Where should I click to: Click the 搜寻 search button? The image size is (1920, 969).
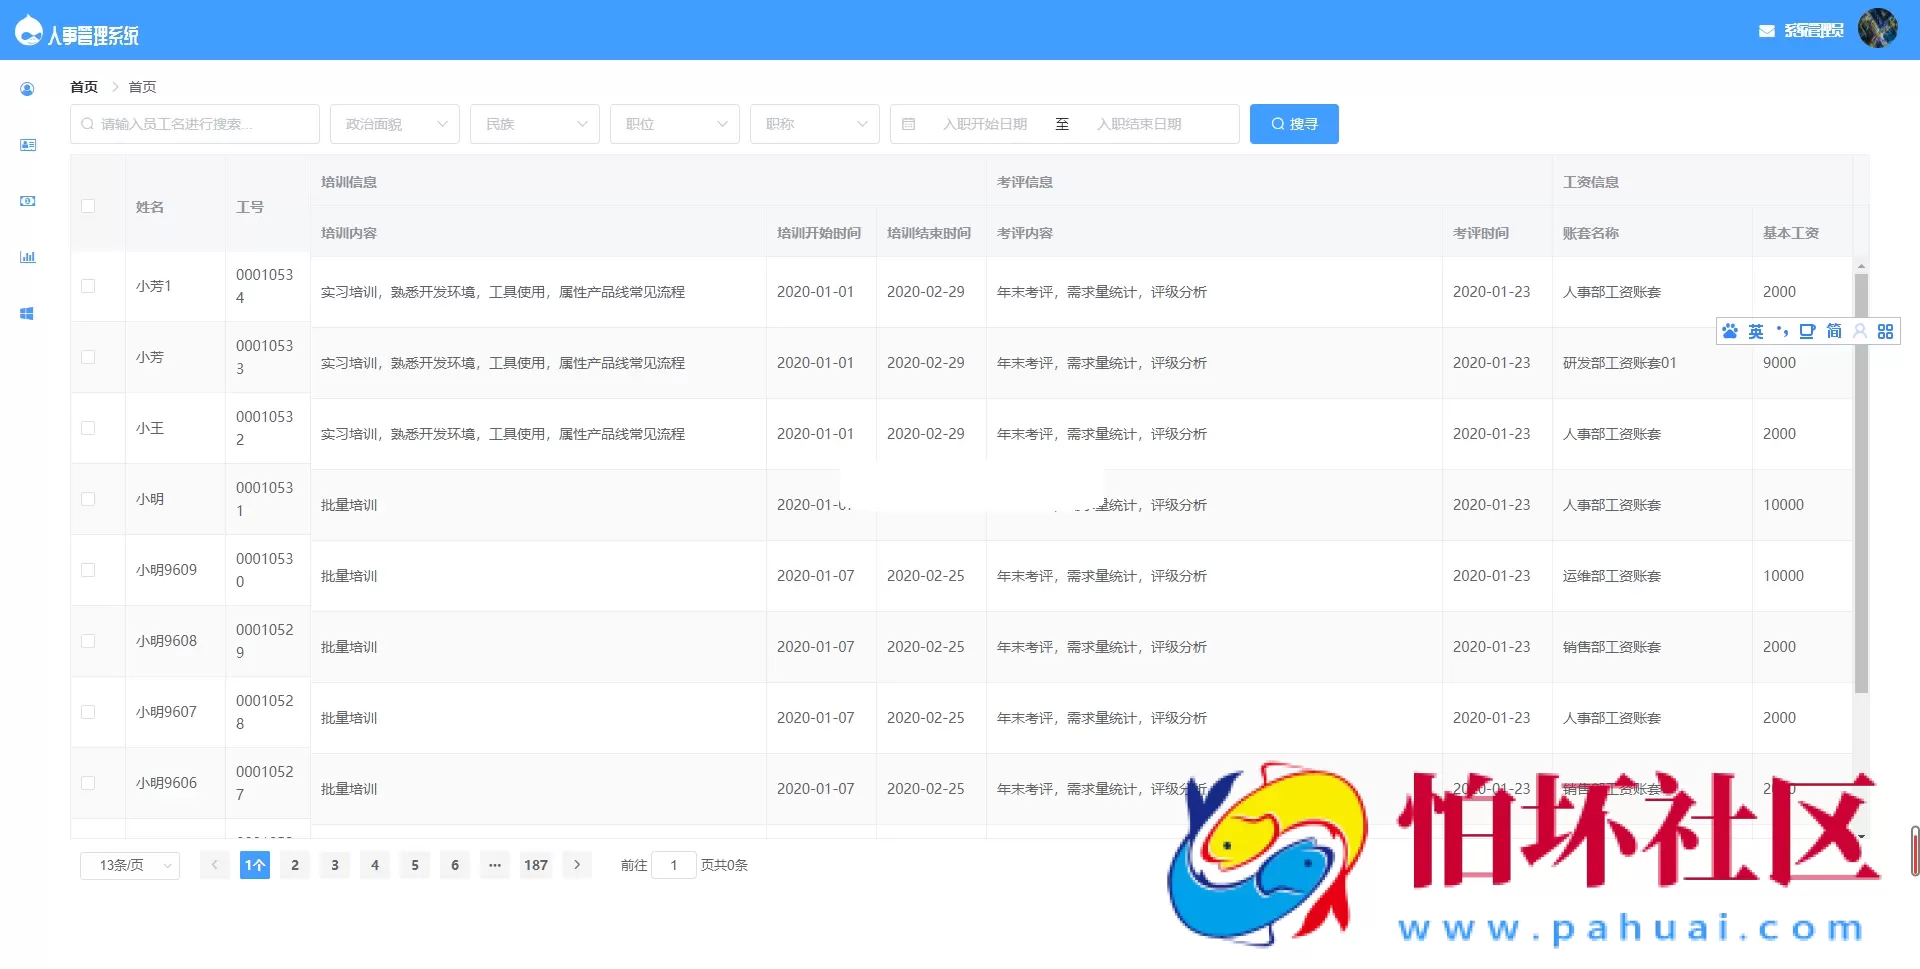click(1294, 124)
